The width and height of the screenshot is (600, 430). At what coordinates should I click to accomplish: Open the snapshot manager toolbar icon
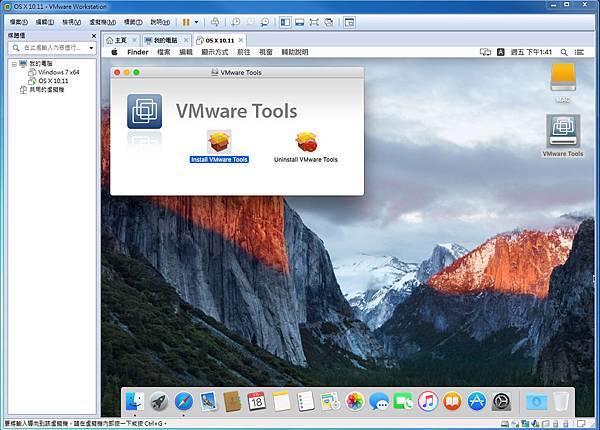(x=265, y=22)
